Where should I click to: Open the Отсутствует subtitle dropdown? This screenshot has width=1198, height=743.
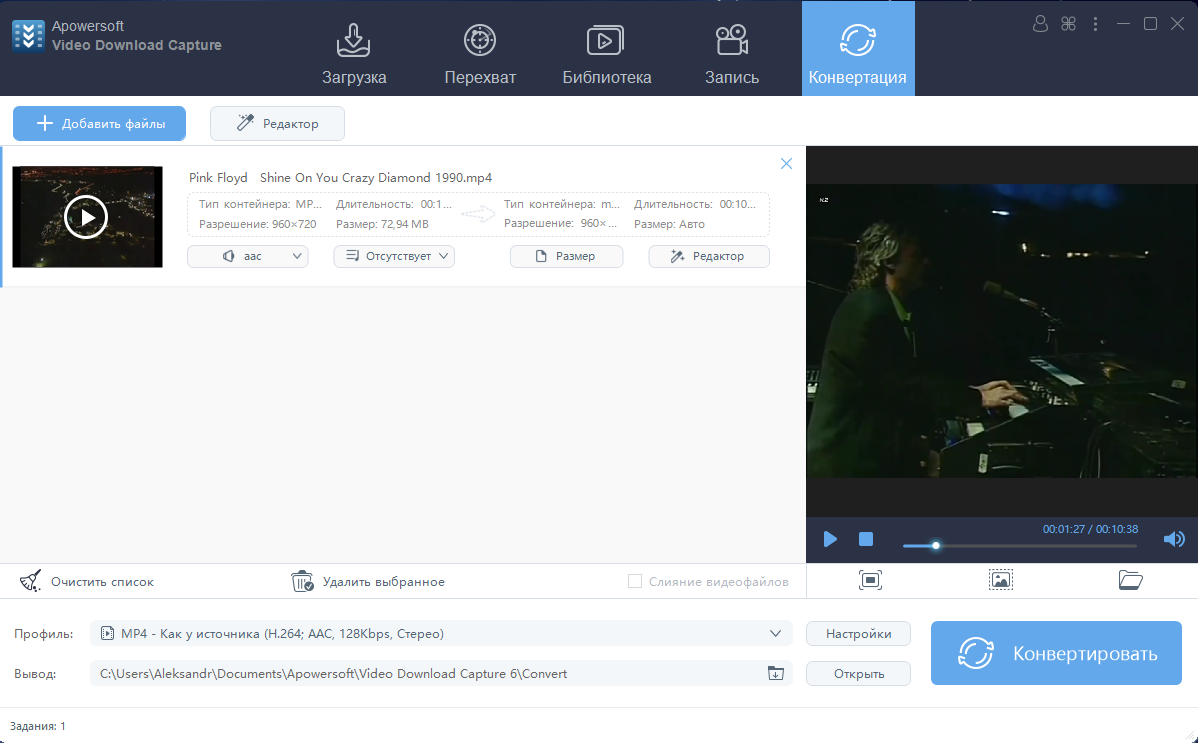point(394,257)
